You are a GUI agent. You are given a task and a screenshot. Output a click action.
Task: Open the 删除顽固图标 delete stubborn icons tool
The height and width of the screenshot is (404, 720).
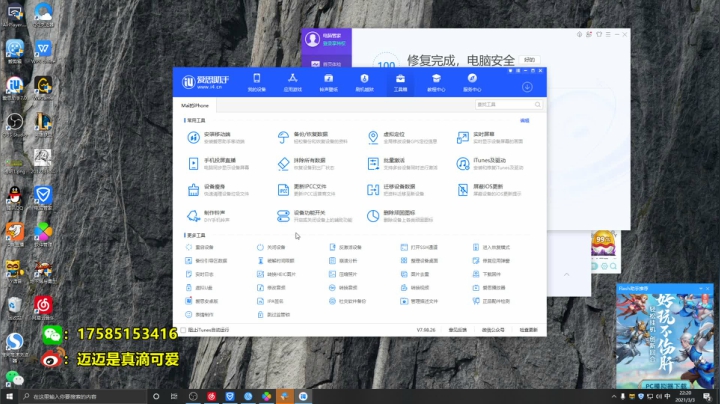point(399,216)
